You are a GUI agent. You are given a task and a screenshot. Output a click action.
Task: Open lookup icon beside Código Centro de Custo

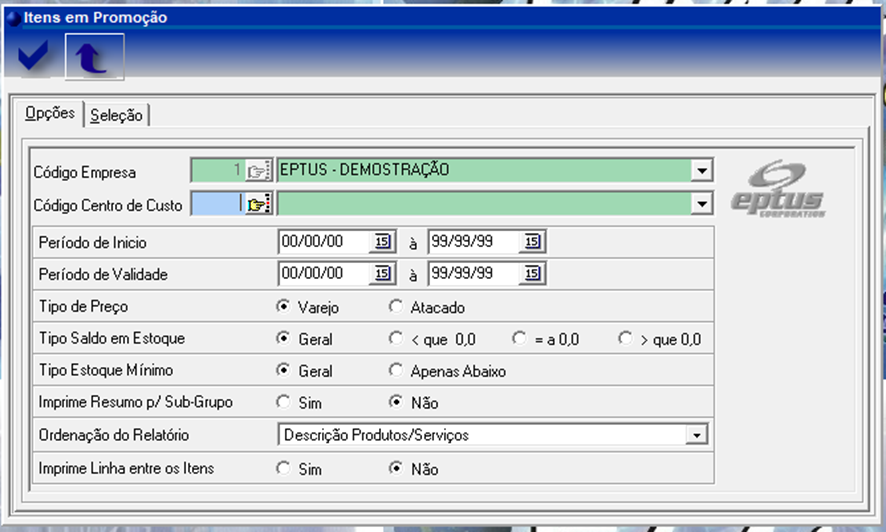click(259, 205)
